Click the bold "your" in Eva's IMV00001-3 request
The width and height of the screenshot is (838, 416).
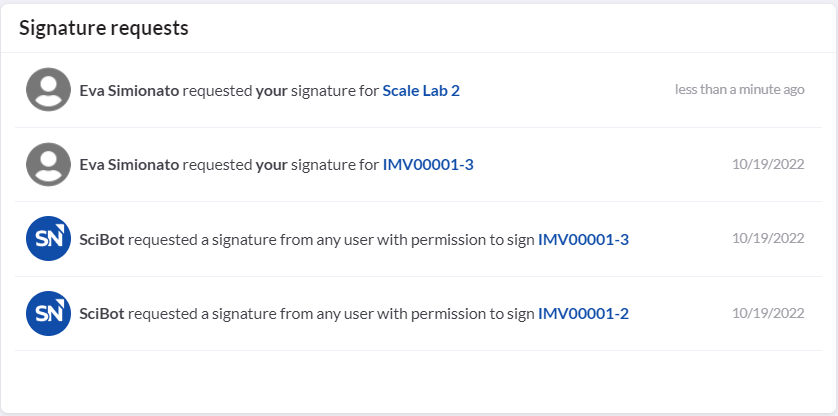coord(271,165)
